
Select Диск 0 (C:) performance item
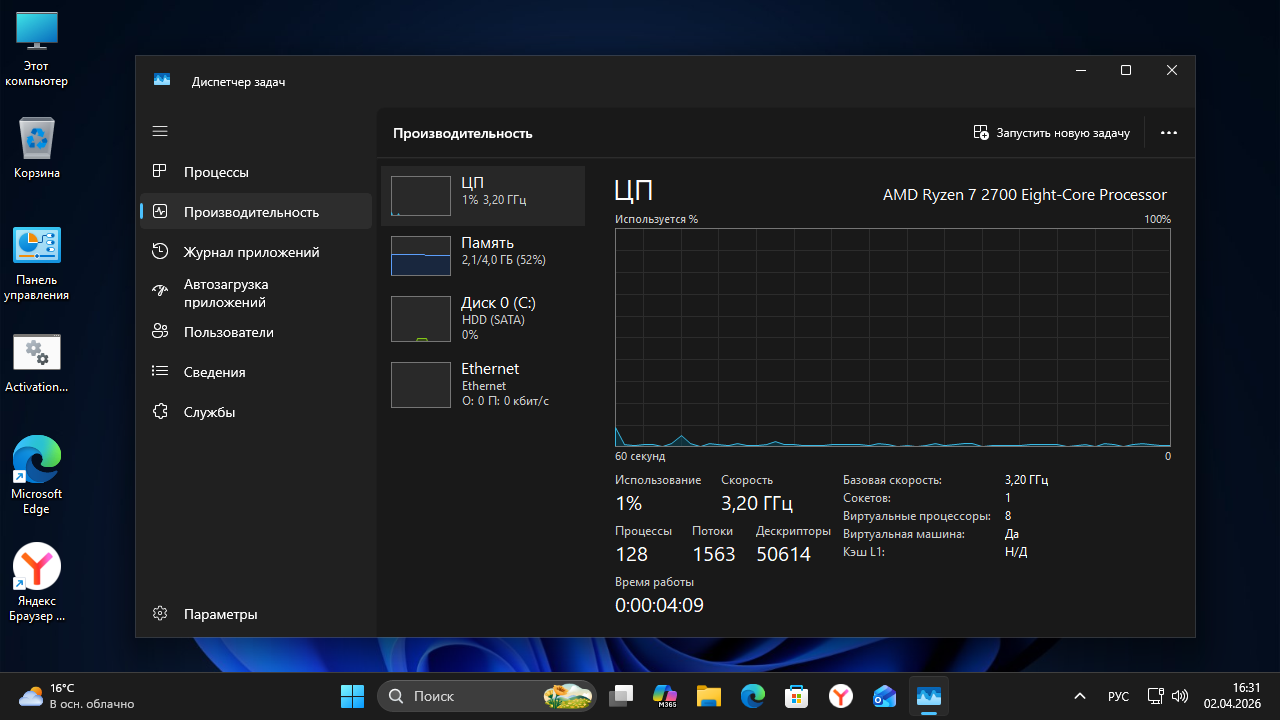coord(482,319)
